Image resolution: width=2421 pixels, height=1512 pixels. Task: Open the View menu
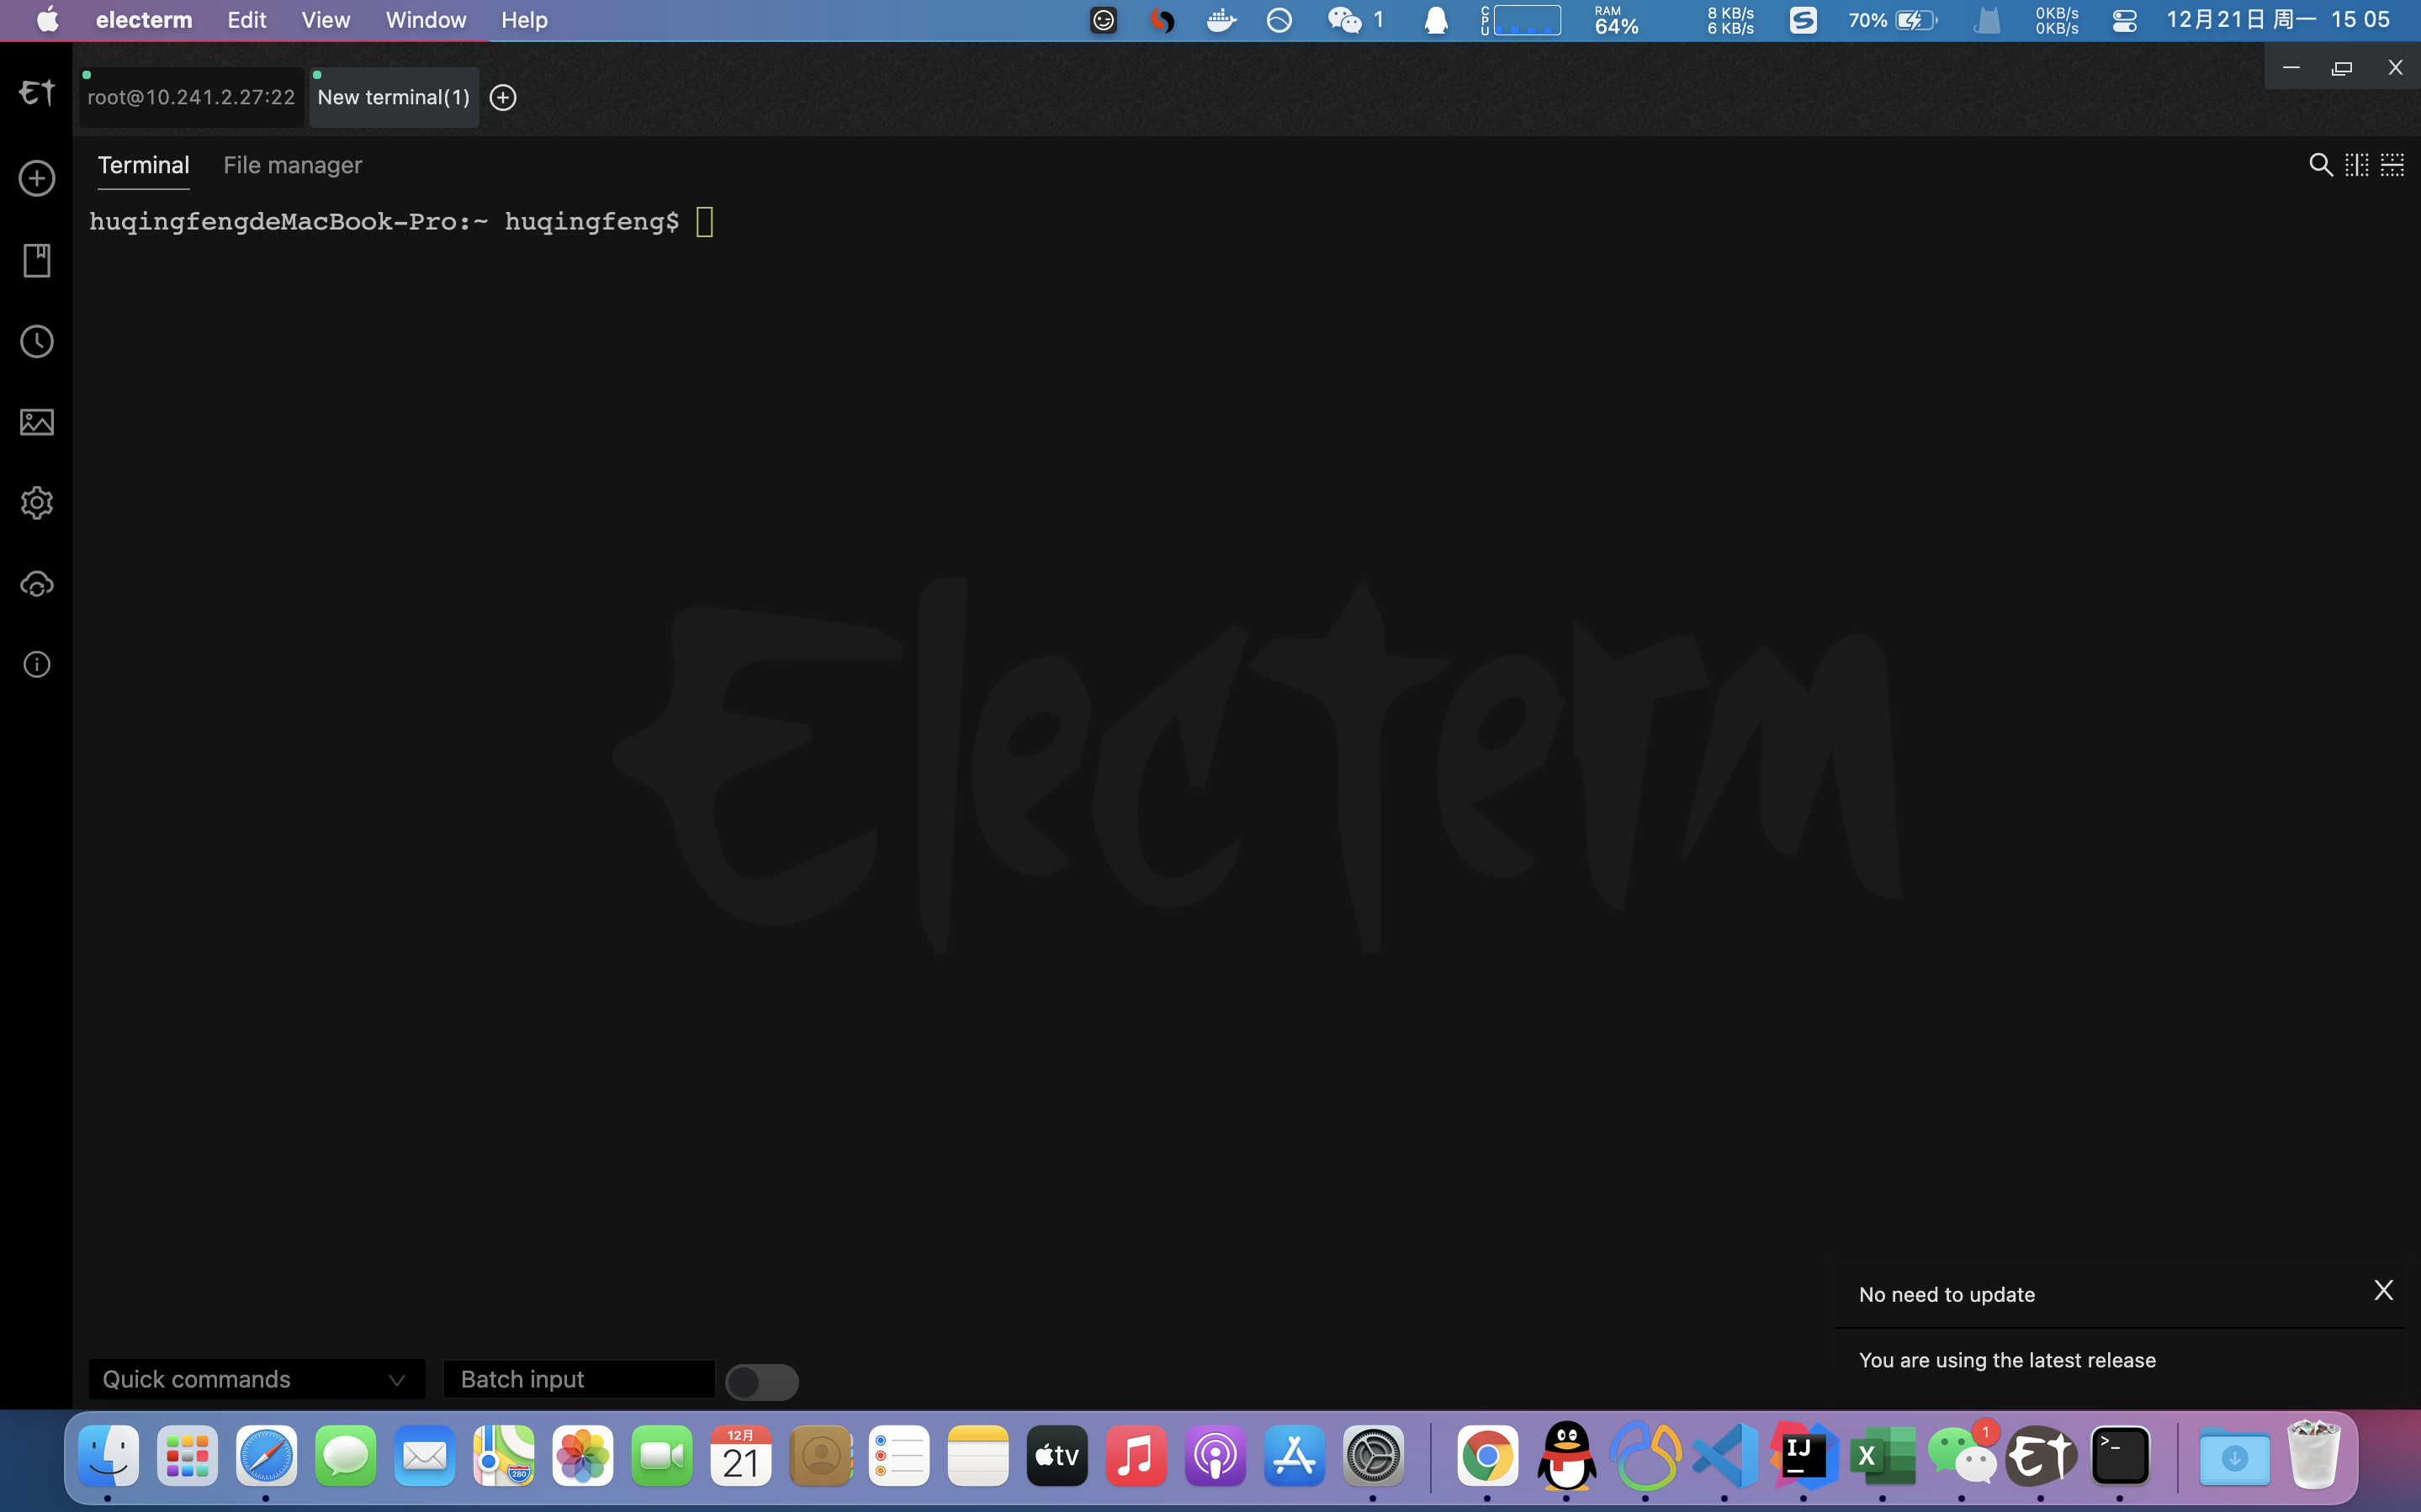tap(325, 20)
